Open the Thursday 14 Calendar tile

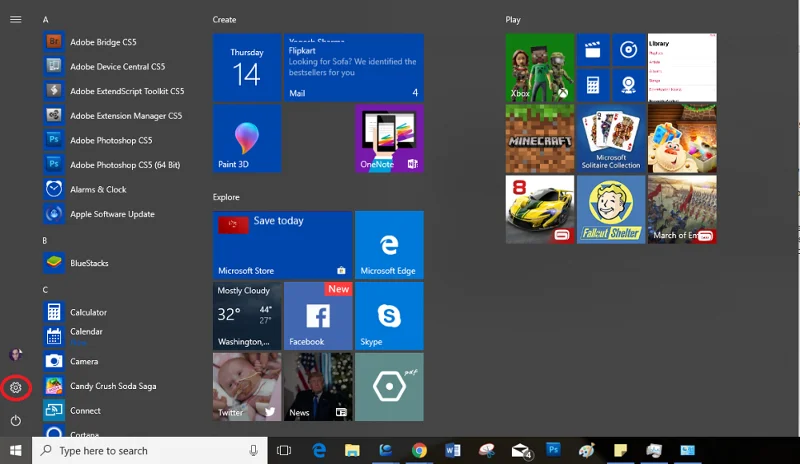(x=247, y=67)
